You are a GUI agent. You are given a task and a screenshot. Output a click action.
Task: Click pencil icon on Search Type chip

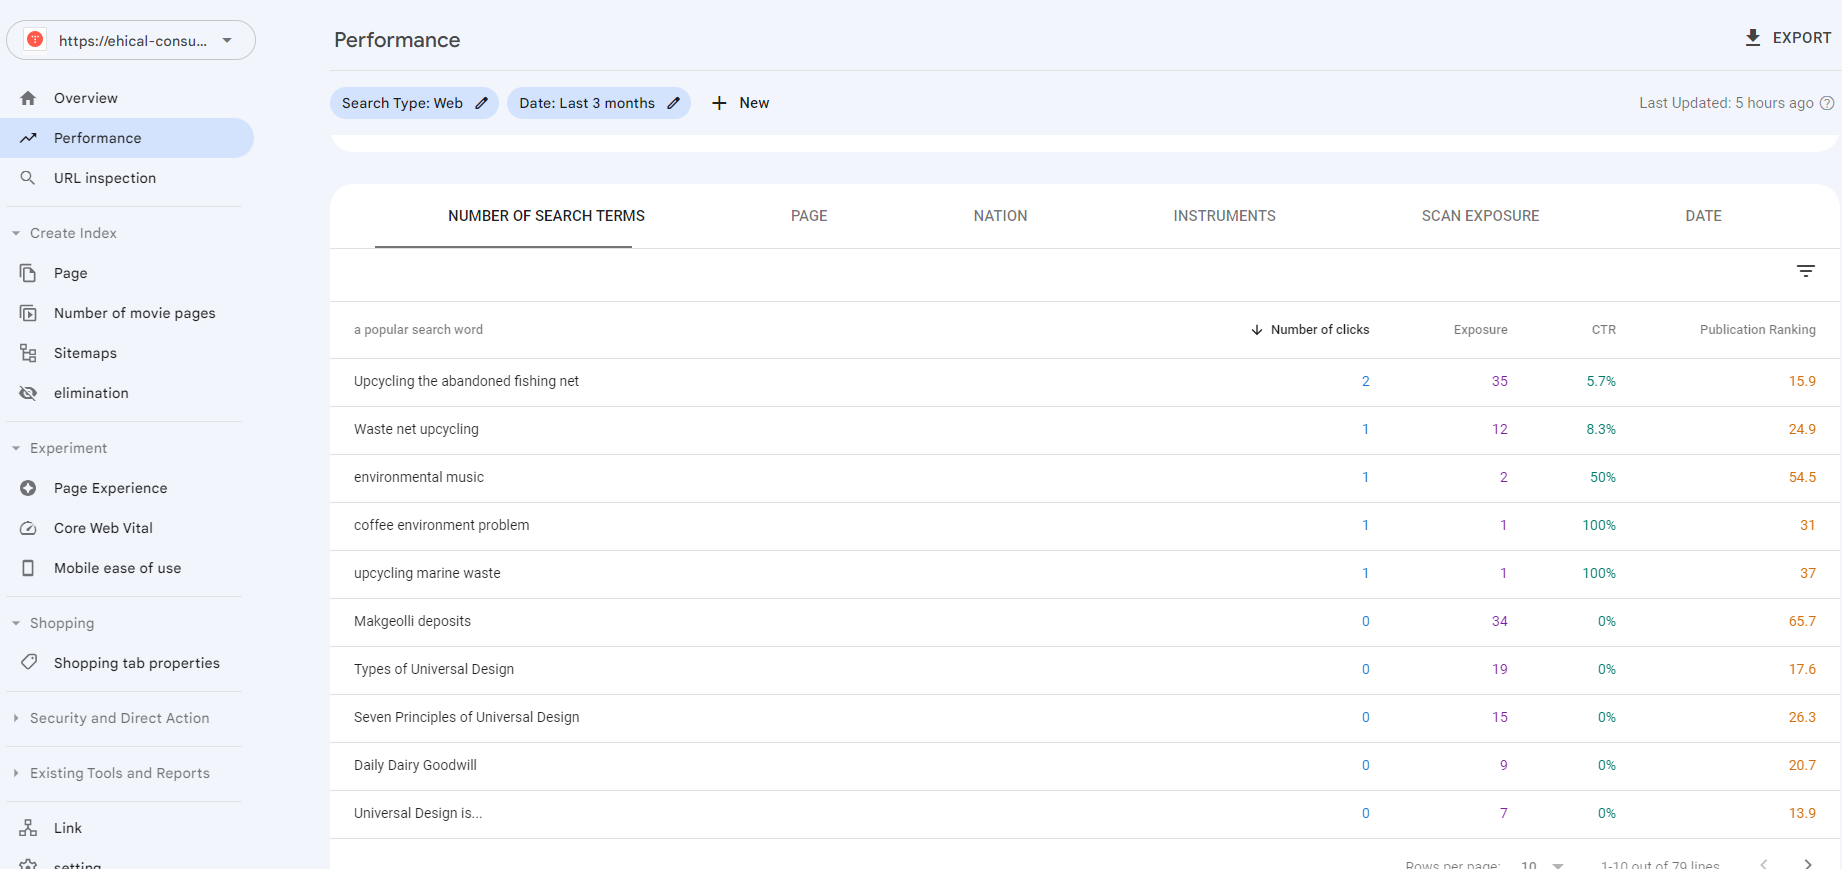pos(481,103)
